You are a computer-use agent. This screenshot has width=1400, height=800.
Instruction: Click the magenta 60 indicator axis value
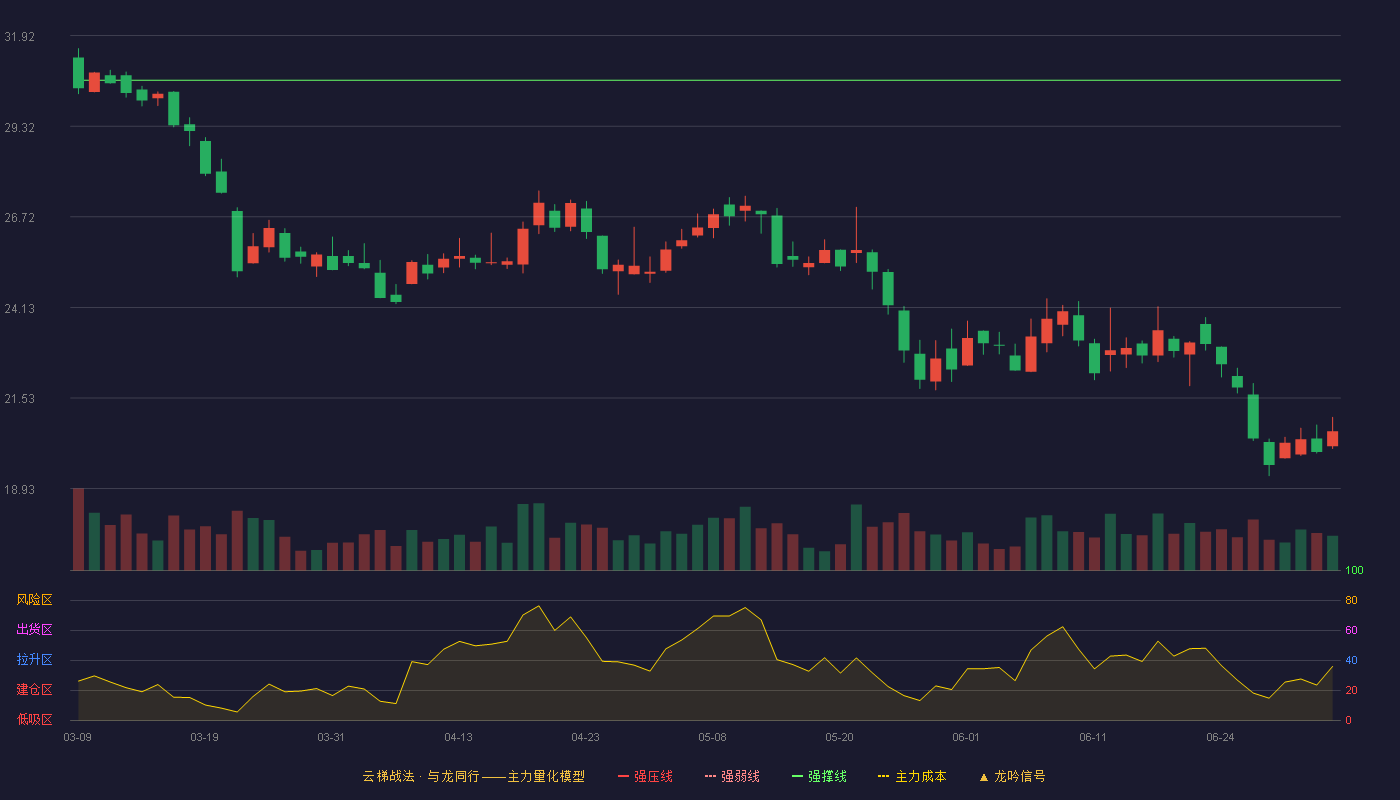coord(1351,630)
